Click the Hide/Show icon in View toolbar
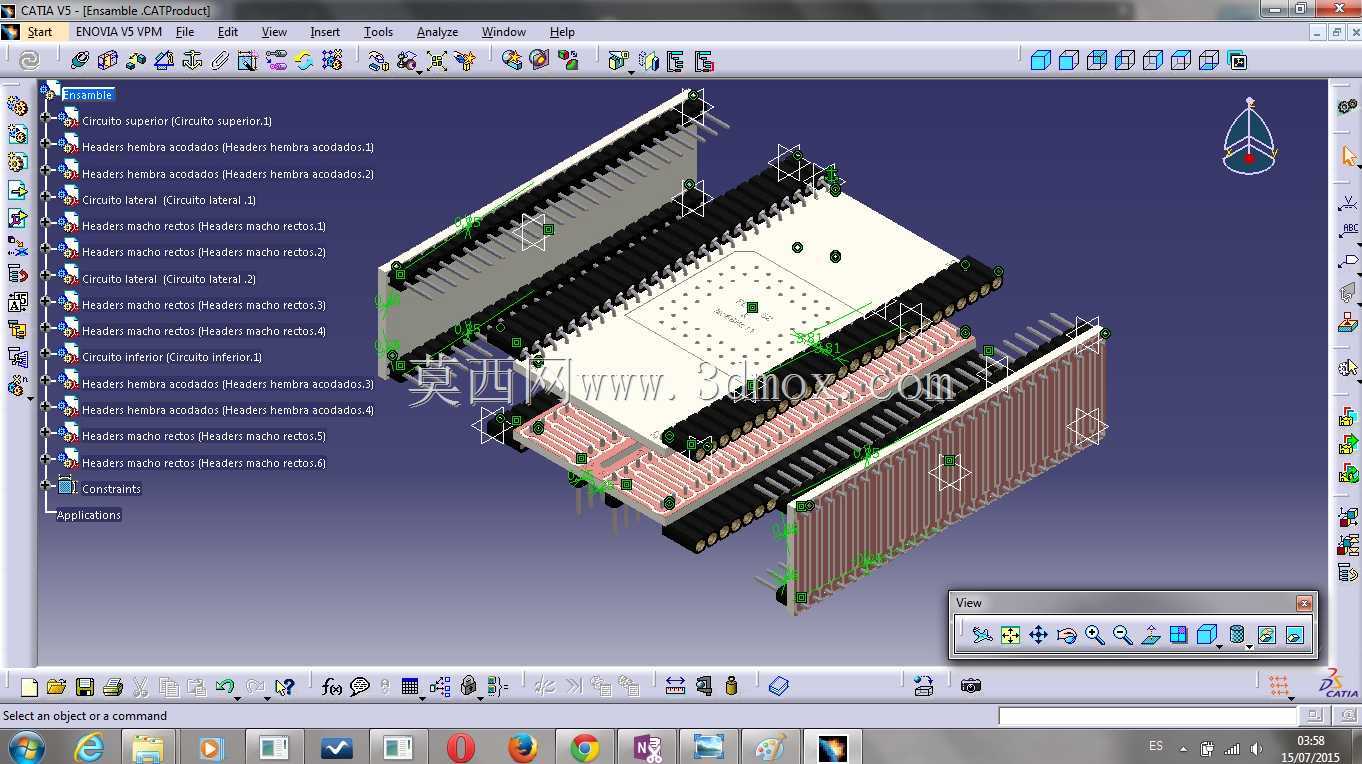Viewport: 1362px width, 764px height. coord(1266,635)
